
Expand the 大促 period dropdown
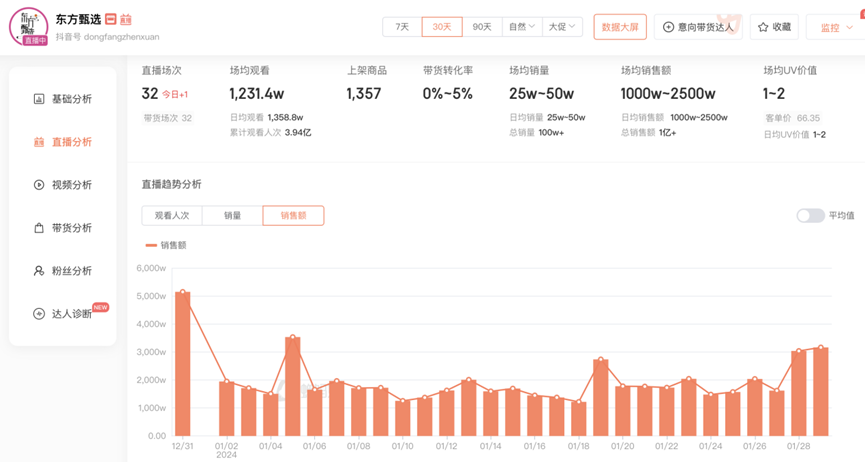click(x=562, y=27)
